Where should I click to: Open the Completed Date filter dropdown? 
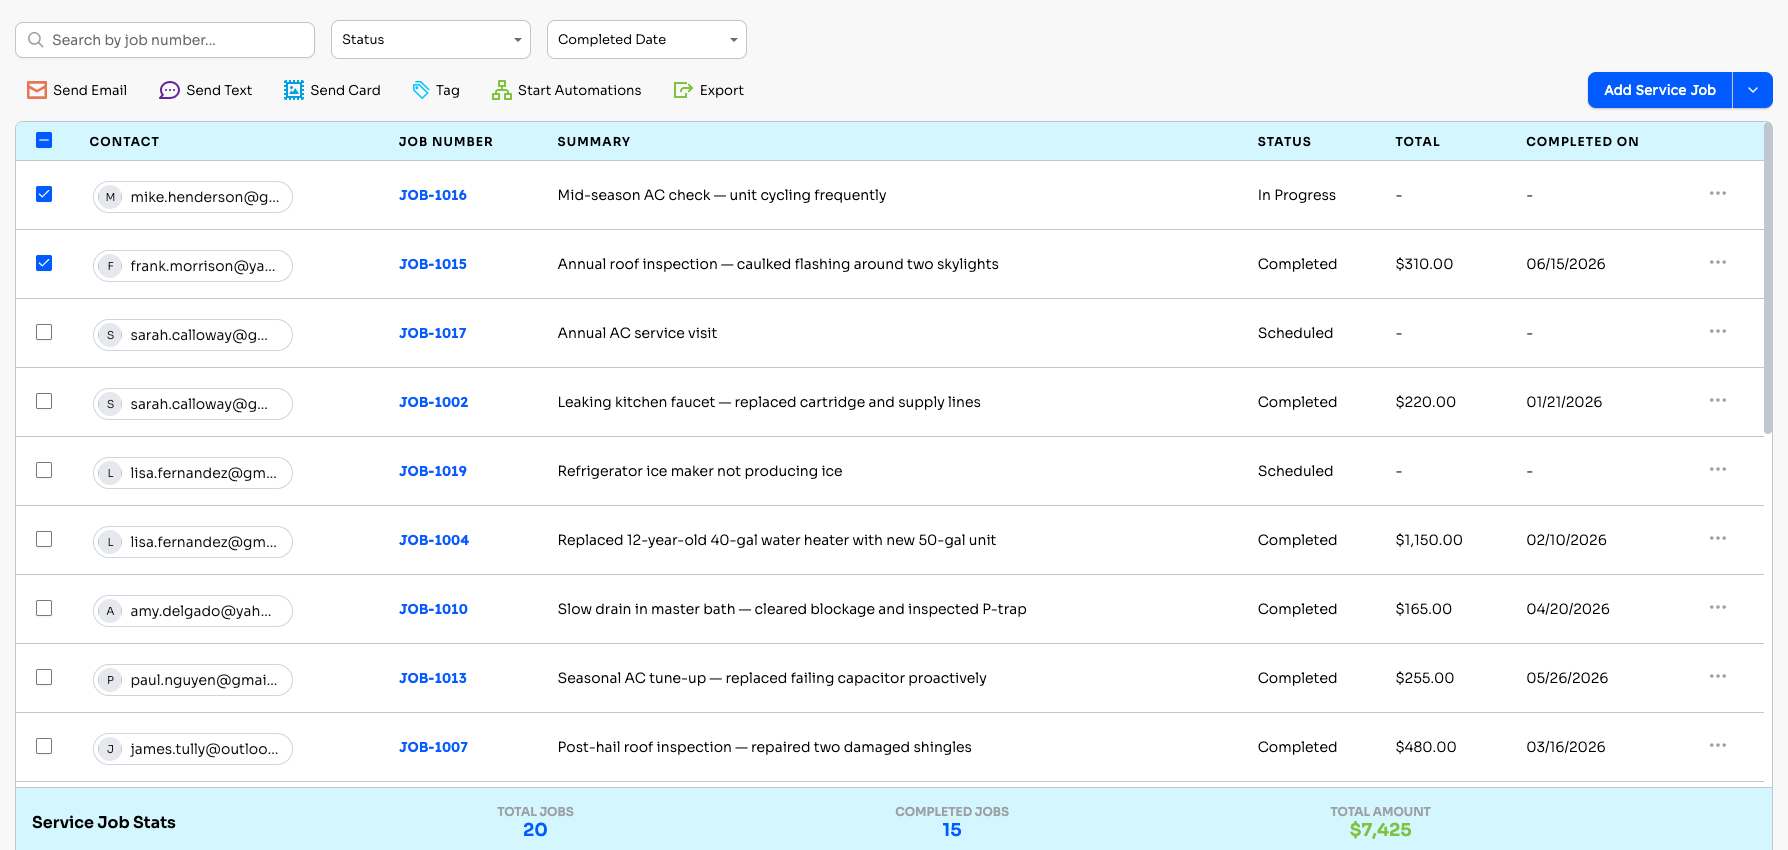point(647,40)
